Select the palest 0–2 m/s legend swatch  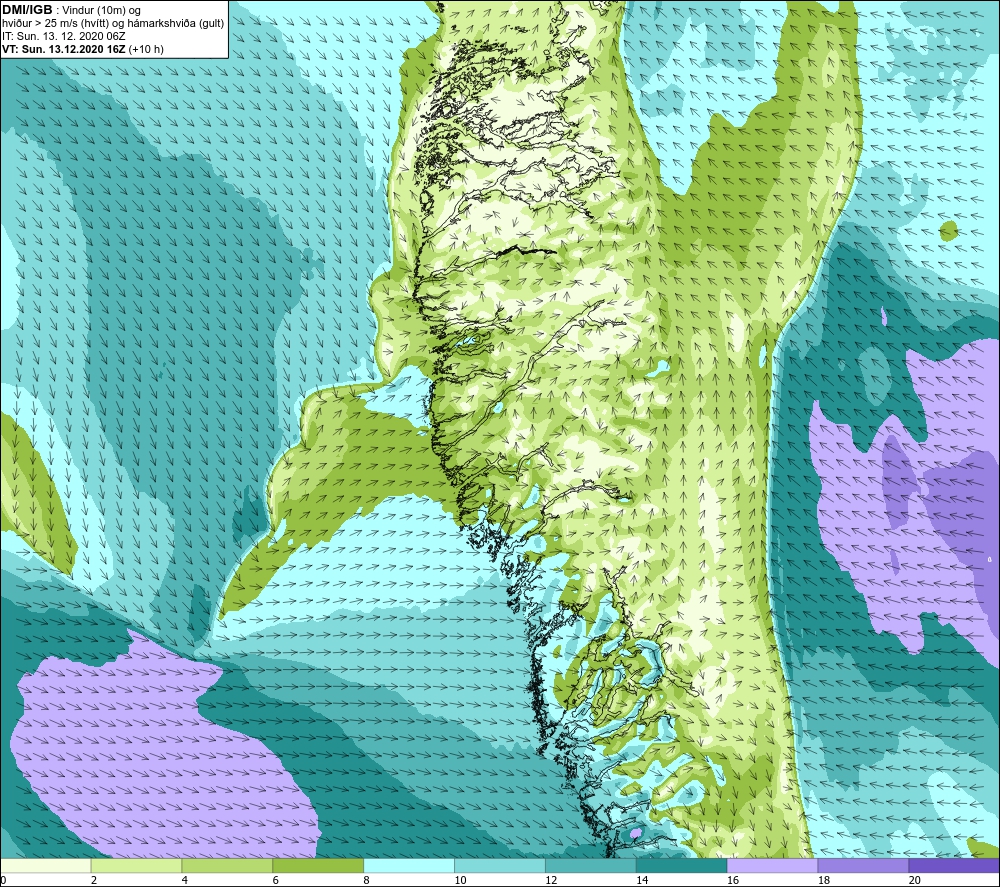coord(46,865)
